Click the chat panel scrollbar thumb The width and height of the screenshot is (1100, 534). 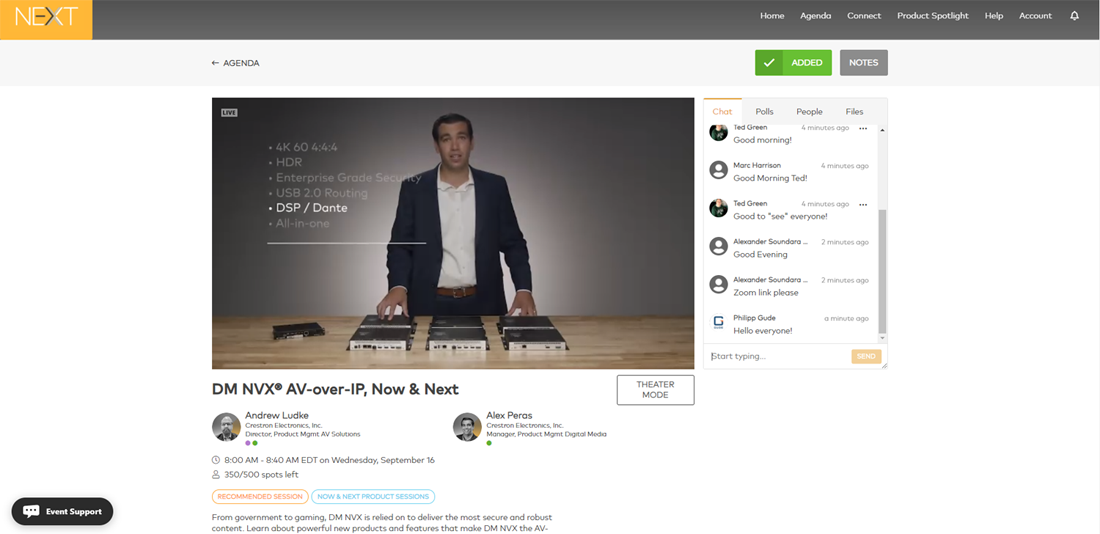883,271
